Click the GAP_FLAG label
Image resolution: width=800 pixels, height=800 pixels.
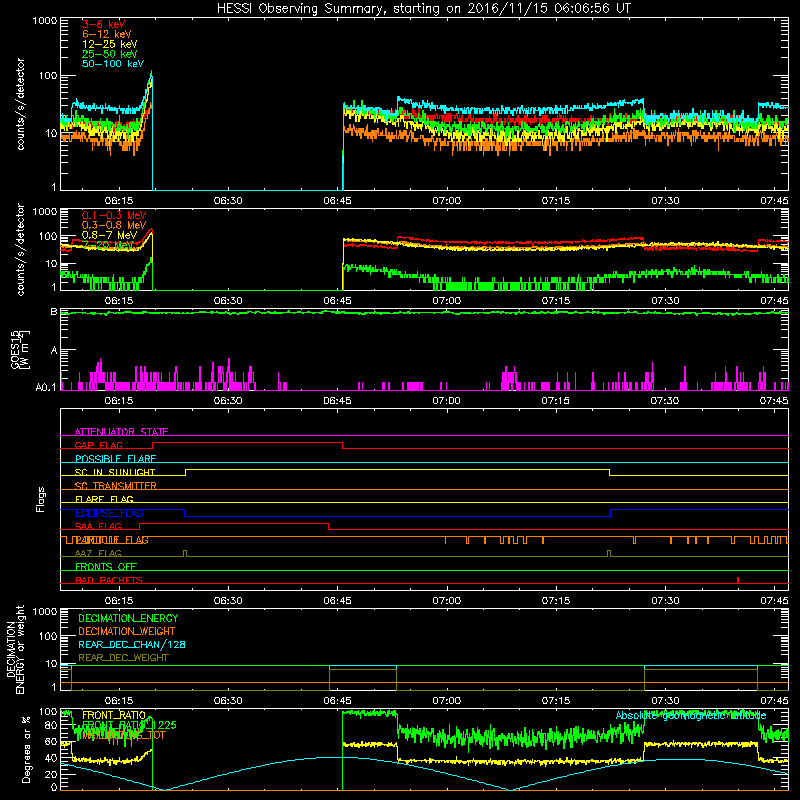pos(98,445)
